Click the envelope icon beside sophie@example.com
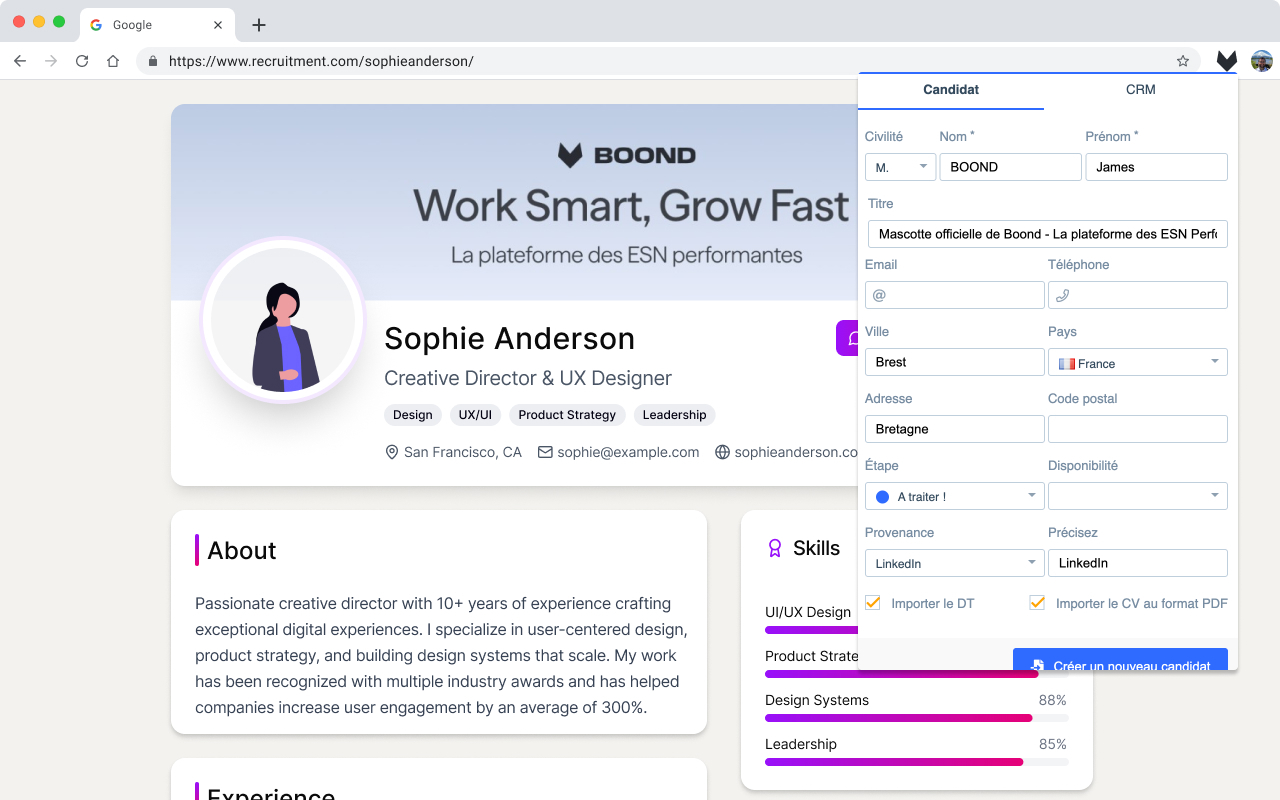This screenshot has width=1280, height=800. click(x=545, y=452)
